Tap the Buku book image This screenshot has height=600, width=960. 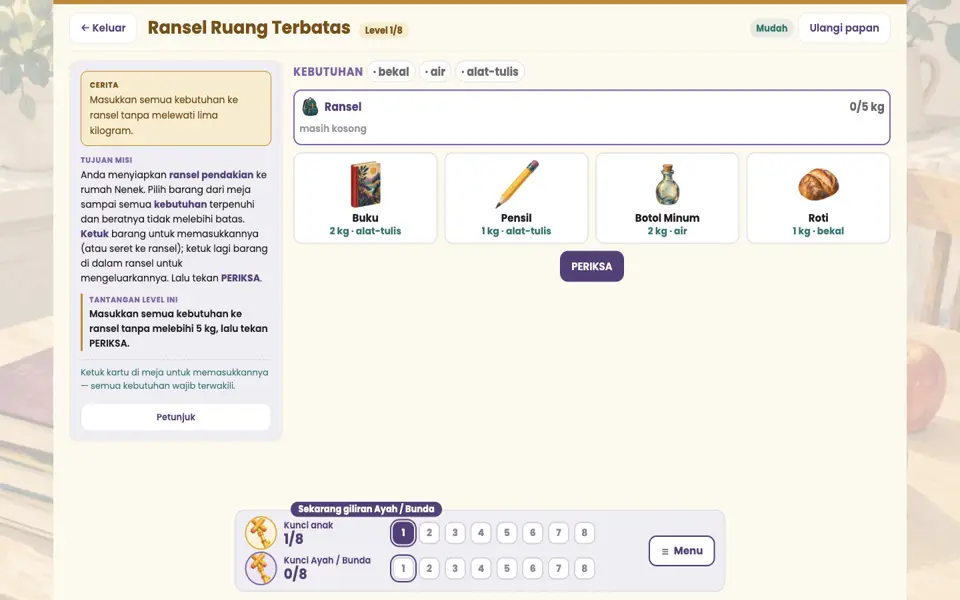366,184
